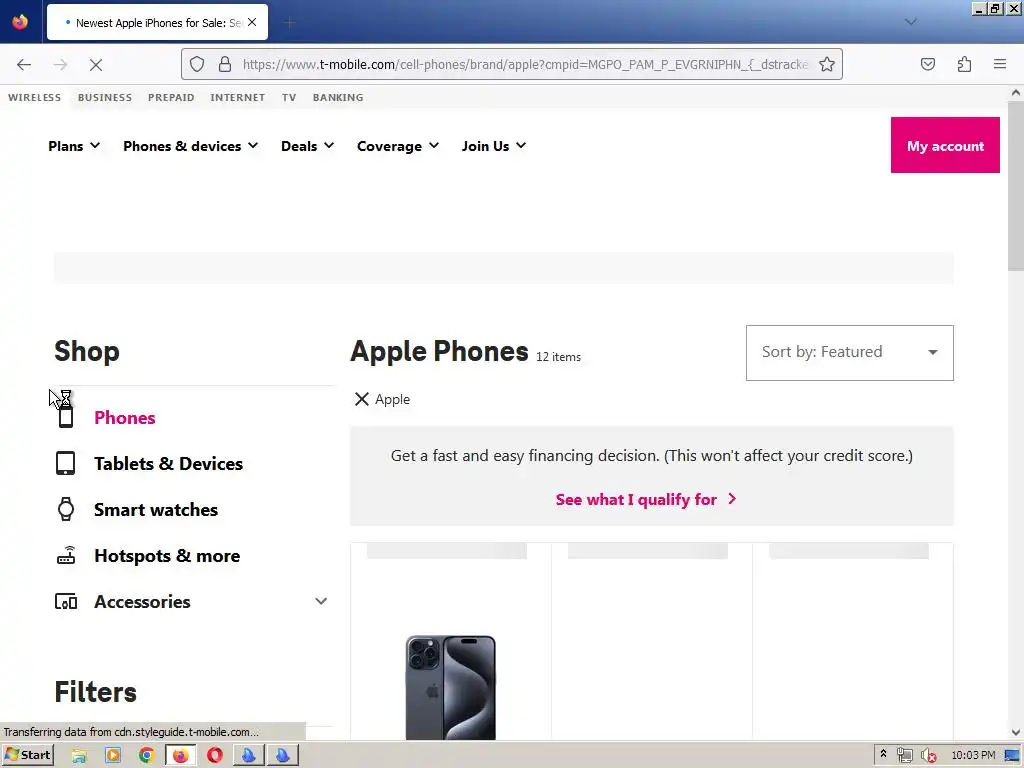The width and height of the screenshot is (1024, 768).
Task: List all tabs dropdown arrow
Action: [x=910, y=22]
